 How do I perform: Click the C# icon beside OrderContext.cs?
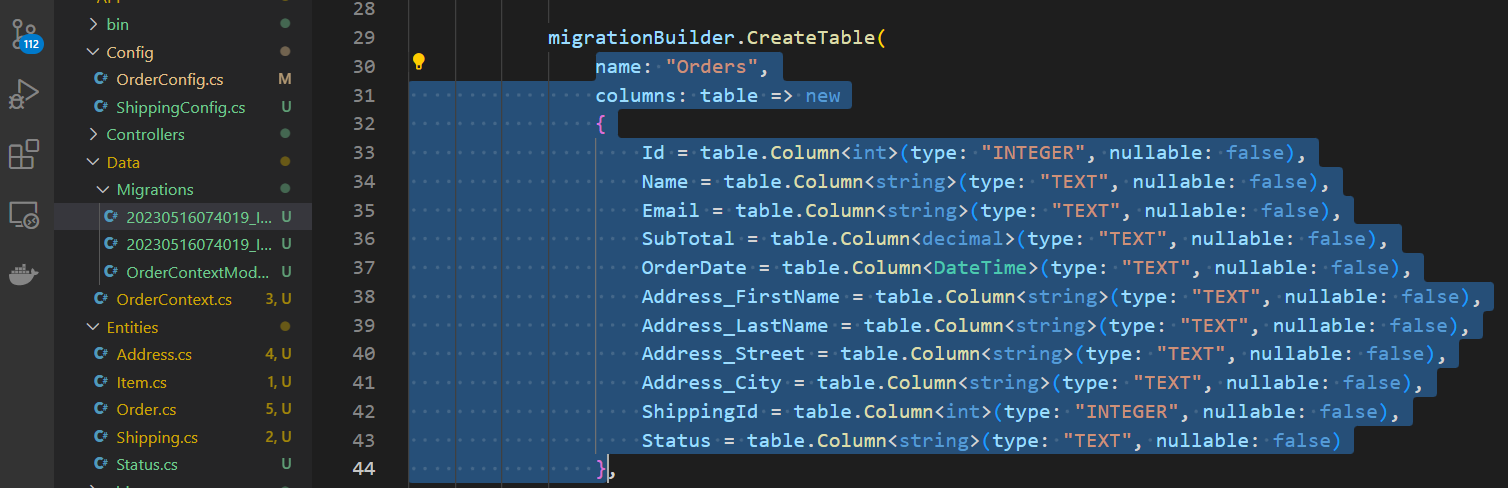(x=101, y=299)
